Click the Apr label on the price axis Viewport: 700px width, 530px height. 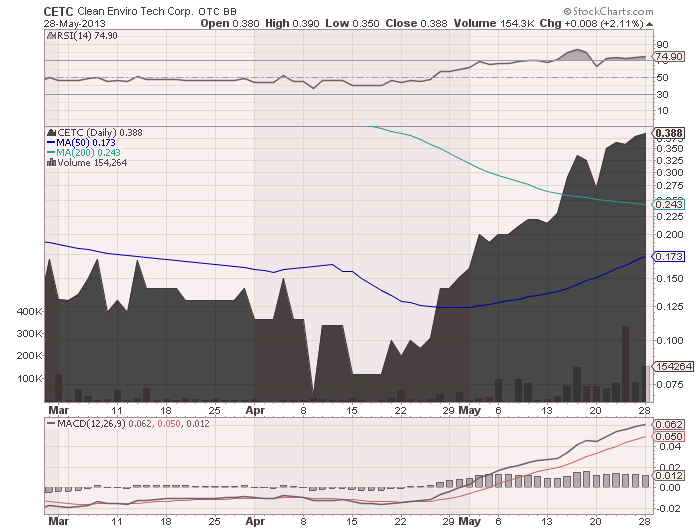tap(256, 410)
